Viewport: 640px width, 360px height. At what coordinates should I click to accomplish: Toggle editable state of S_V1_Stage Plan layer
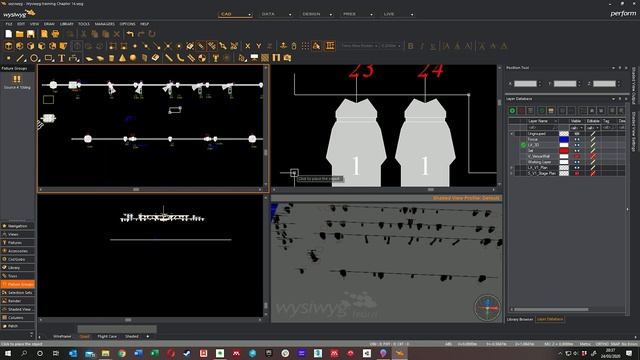click(593, 173)
